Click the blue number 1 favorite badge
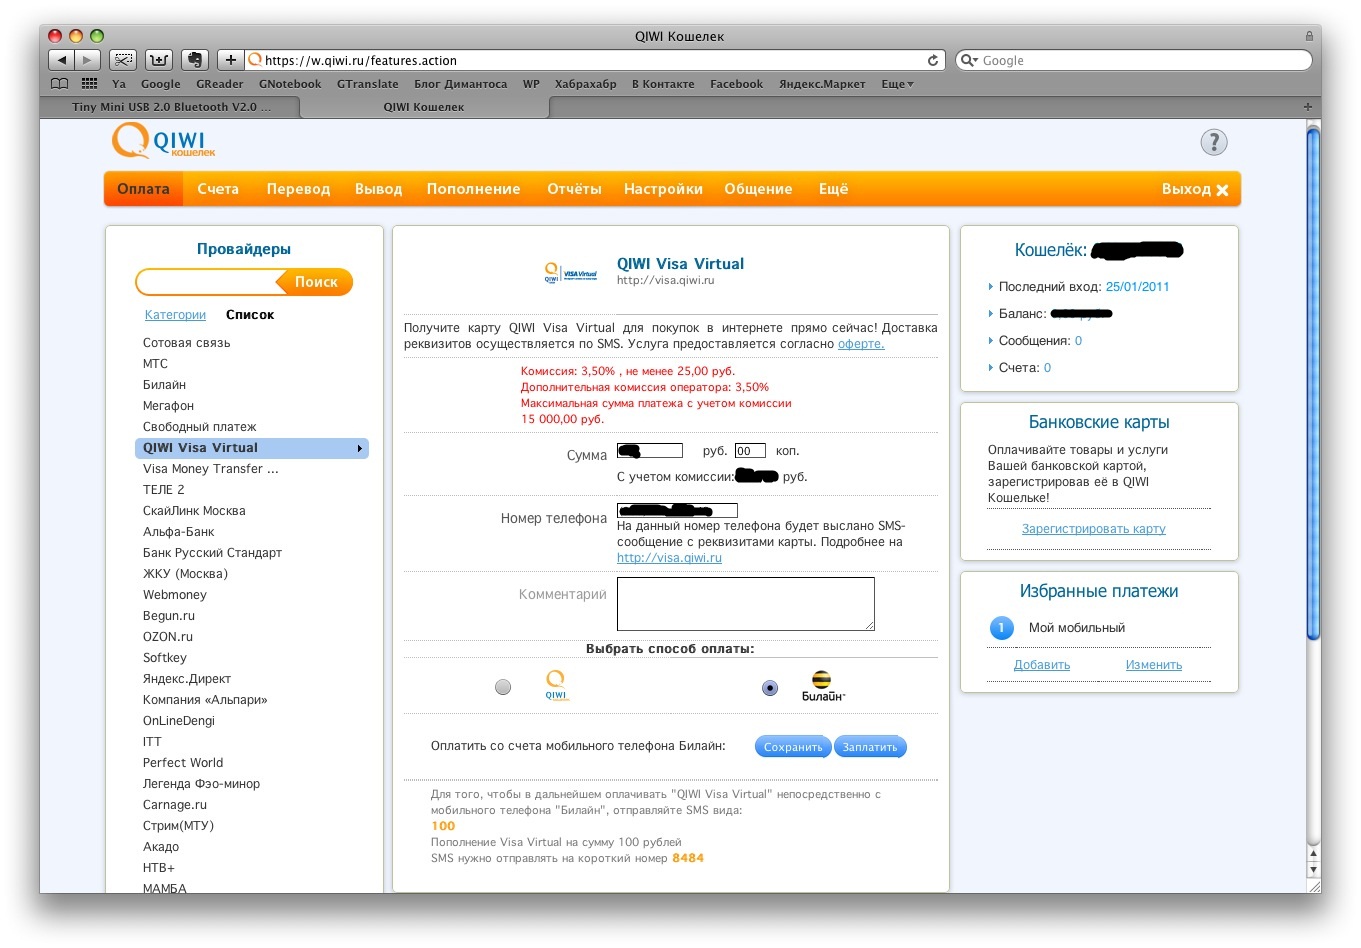The width and height of the screenshot is (1361, 948). click(x=1001, y=628)
